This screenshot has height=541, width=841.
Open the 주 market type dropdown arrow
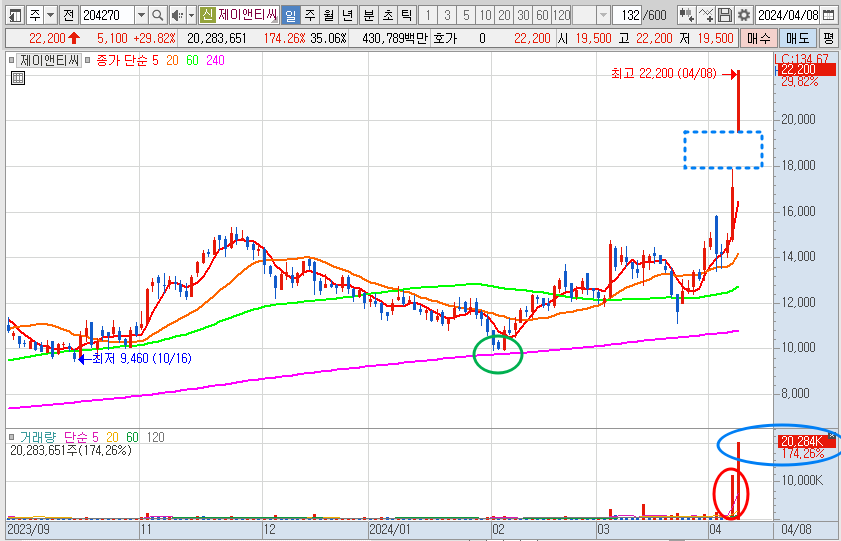[x=51, y=15]
